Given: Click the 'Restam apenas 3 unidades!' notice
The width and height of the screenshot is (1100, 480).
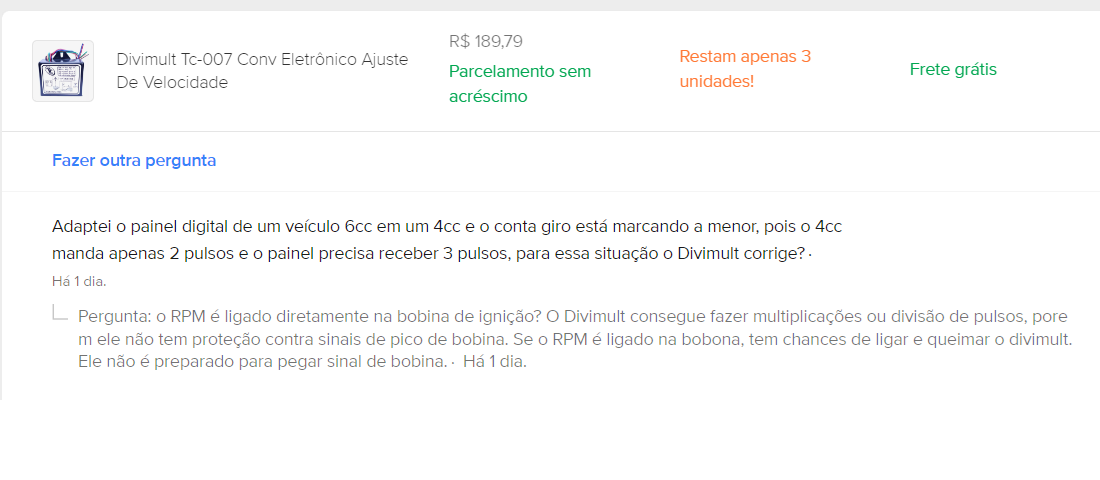Looking at the screenshot, I should tap(744, 57).
